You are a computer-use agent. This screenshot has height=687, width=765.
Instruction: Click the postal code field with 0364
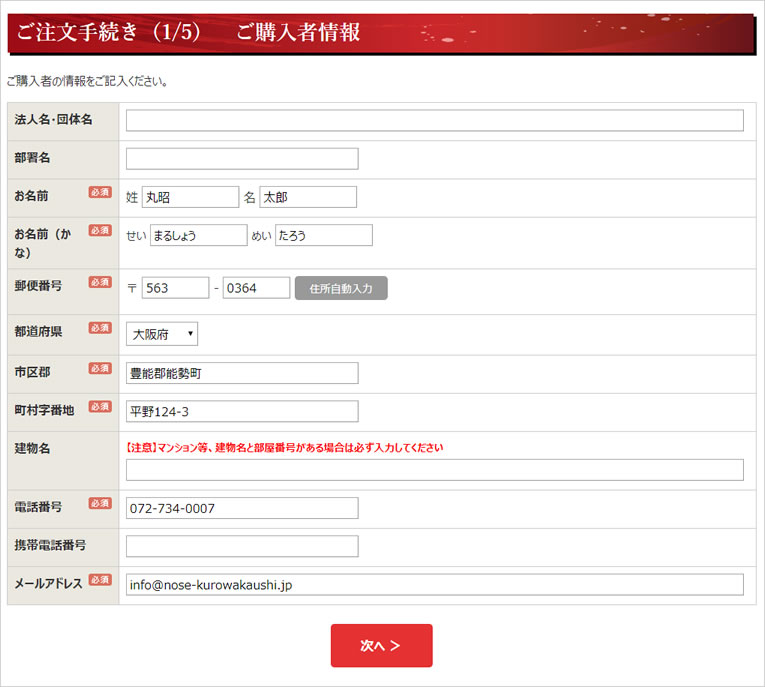pos(256,288)
